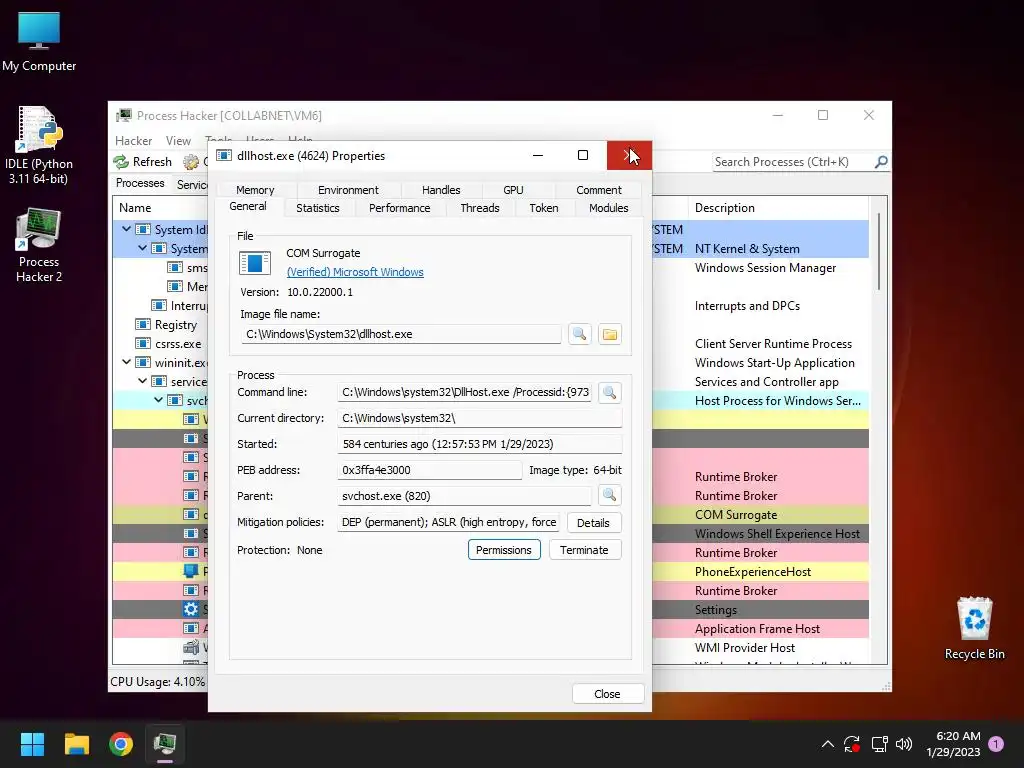Open the Hacker menu
Viewport: 1024px width, 768px height.
coord(133,141)
